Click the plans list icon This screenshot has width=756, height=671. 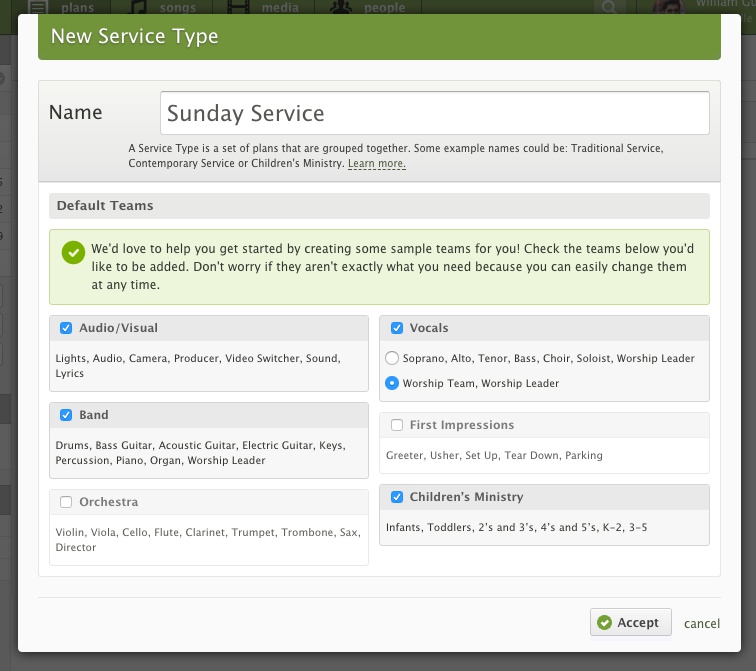click(x=38, y=7)
